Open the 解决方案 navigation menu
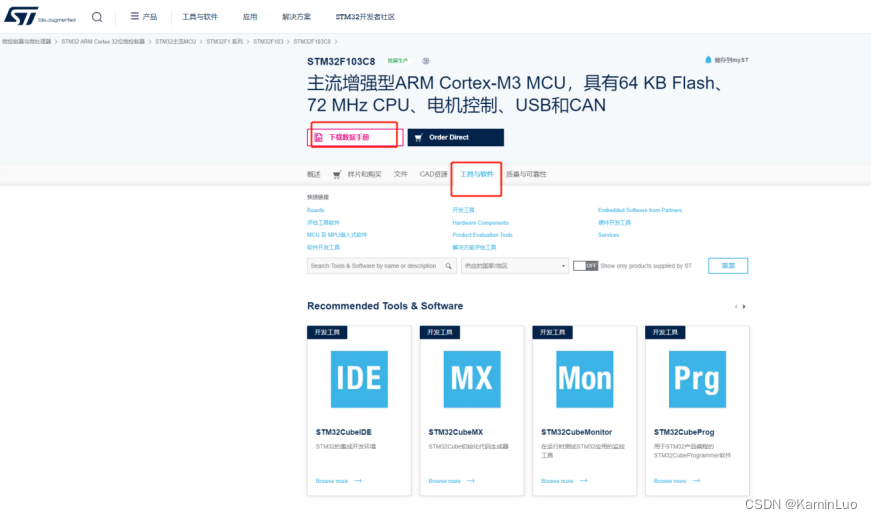The image size is (872, 519). point(296,17)
